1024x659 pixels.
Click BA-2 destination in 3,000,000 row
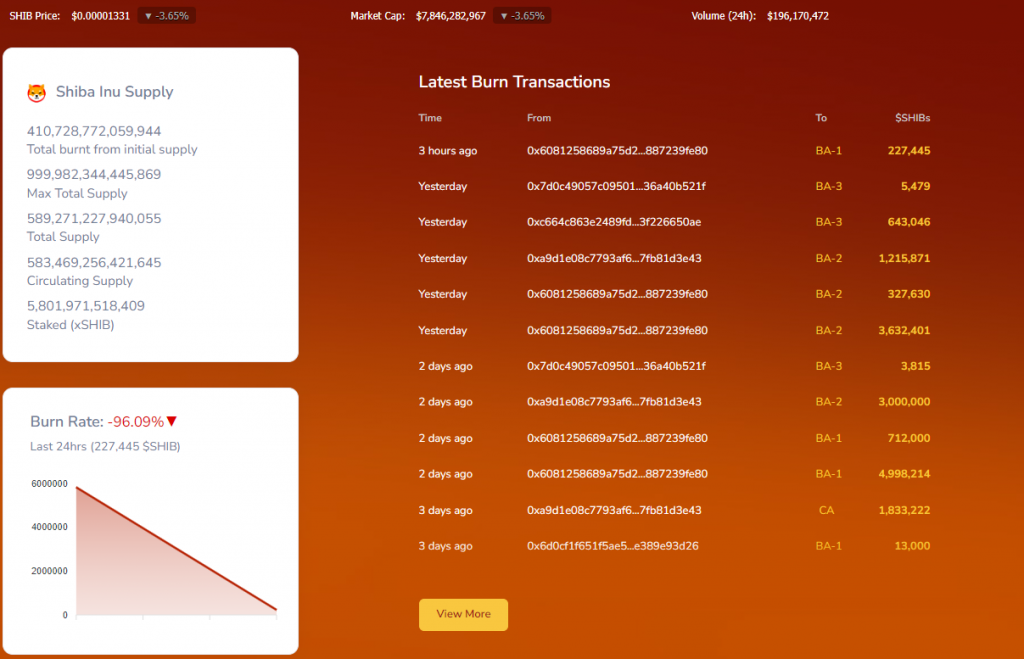coord(828,402)
